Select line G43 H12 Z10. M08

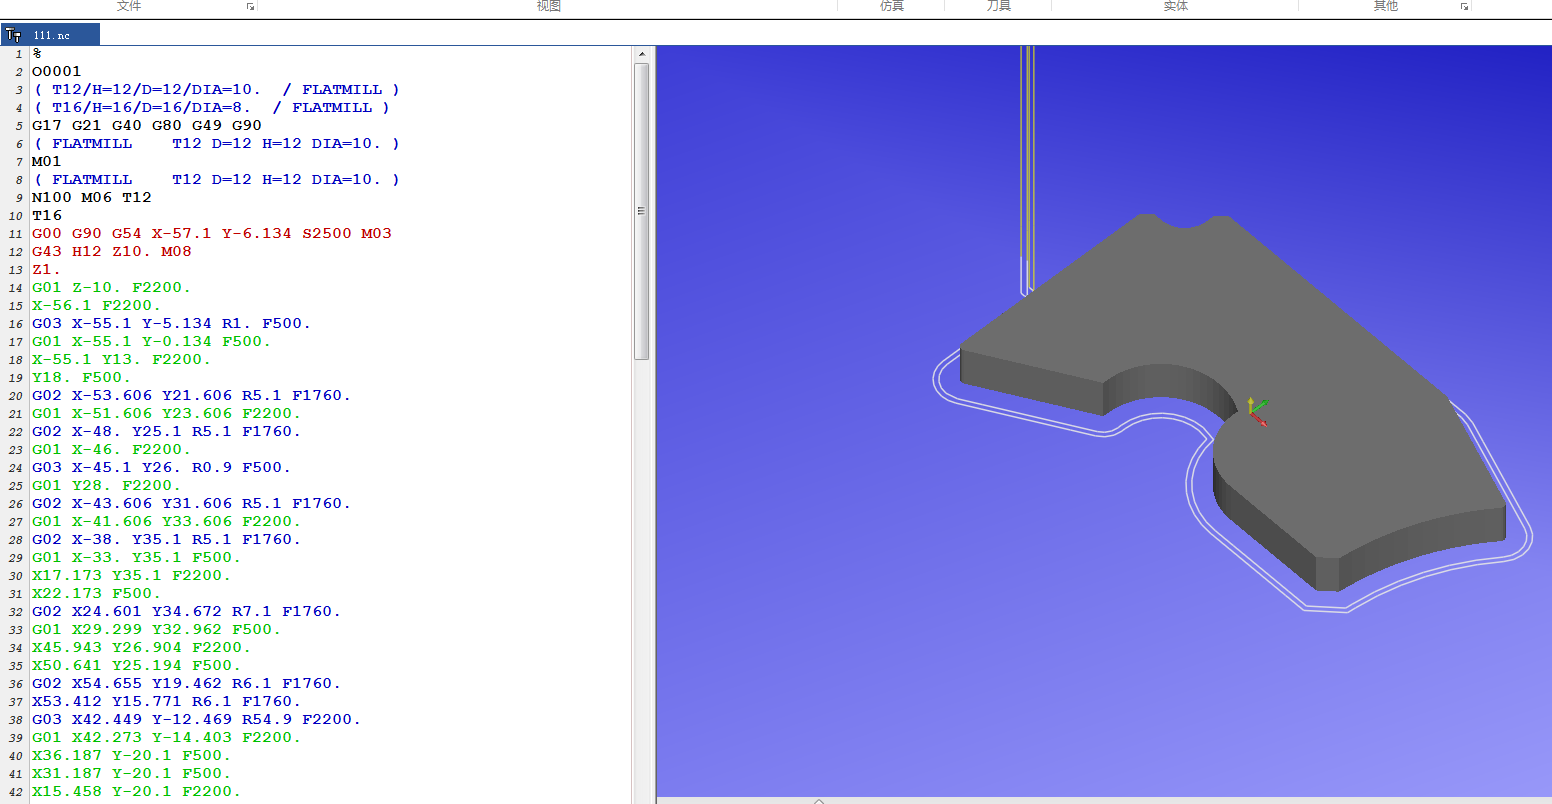[112, 252]
